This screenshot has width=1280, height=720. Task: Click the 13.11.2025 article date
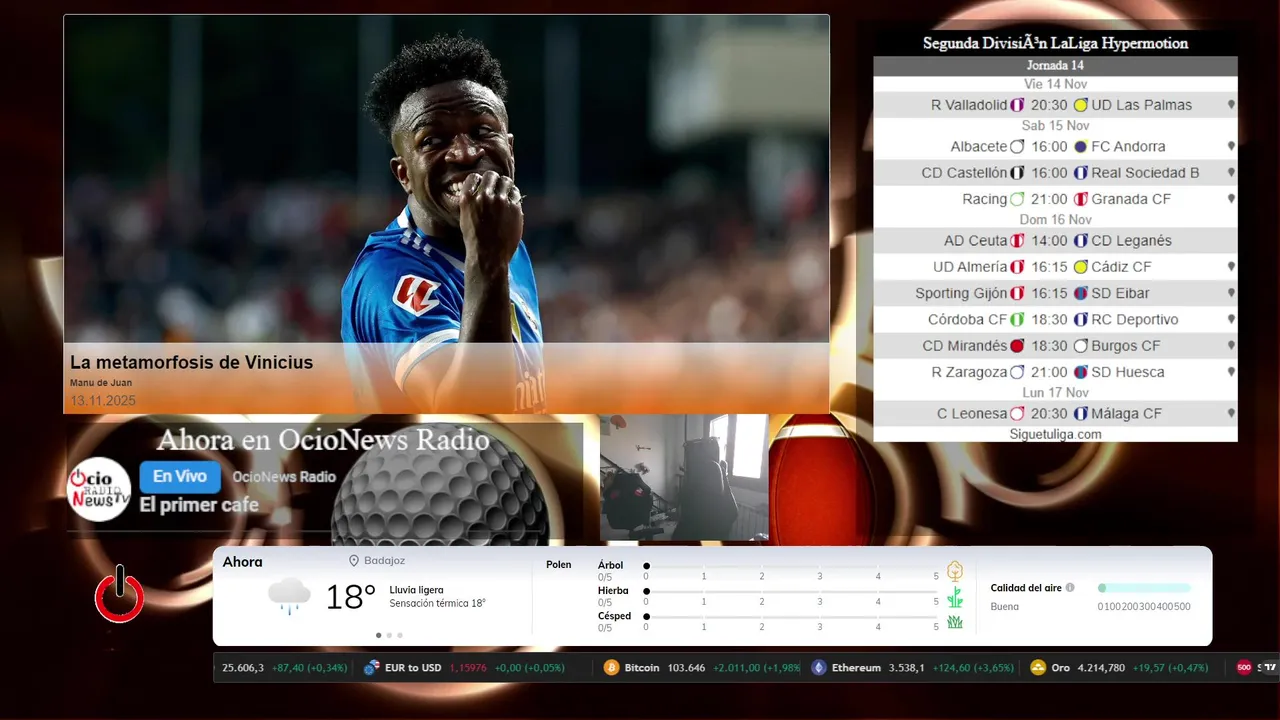[103, 400]
